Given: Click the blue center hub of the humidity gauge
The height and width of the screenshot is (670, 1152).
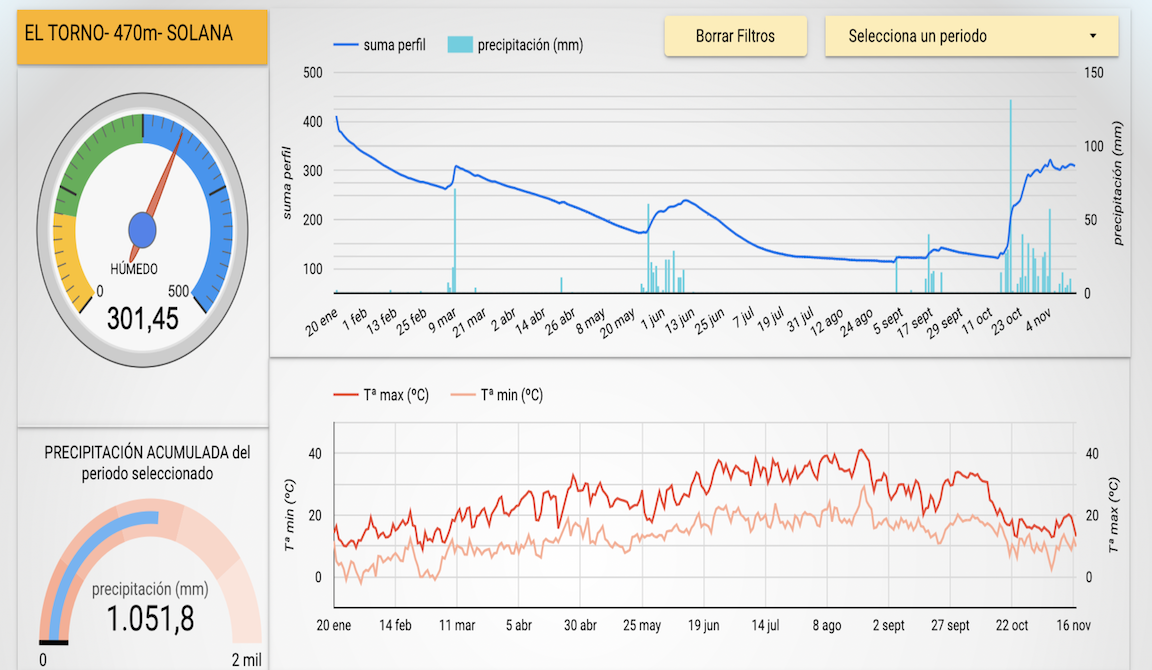Looking at the screenshot, I should pyautogui.click(x=143, y=231).
